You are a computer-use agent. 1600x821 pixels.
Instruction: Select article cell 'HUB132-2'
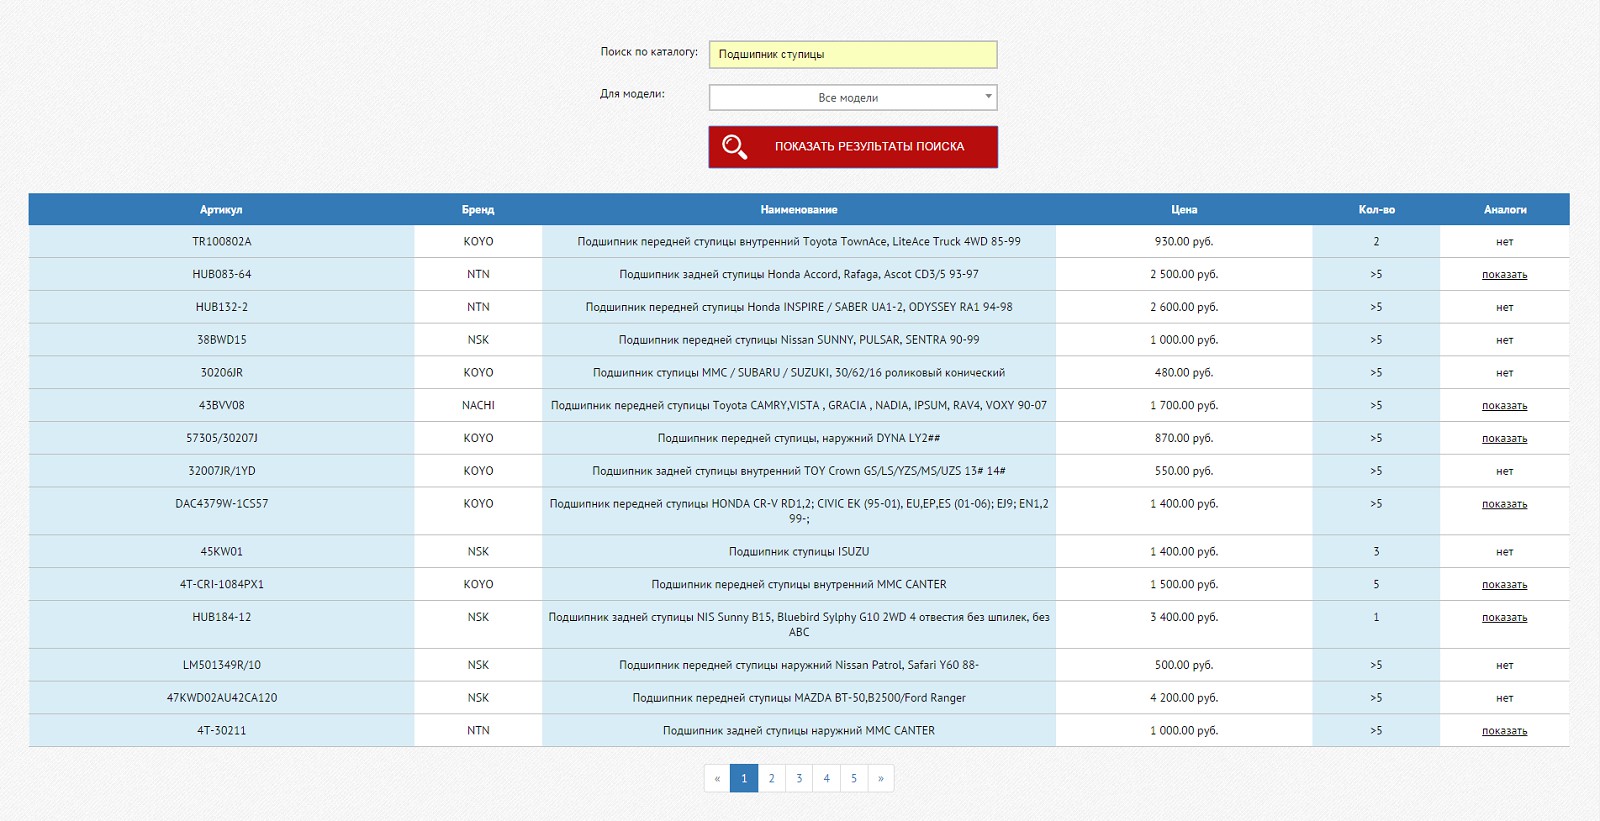click(x=222, y=307)
